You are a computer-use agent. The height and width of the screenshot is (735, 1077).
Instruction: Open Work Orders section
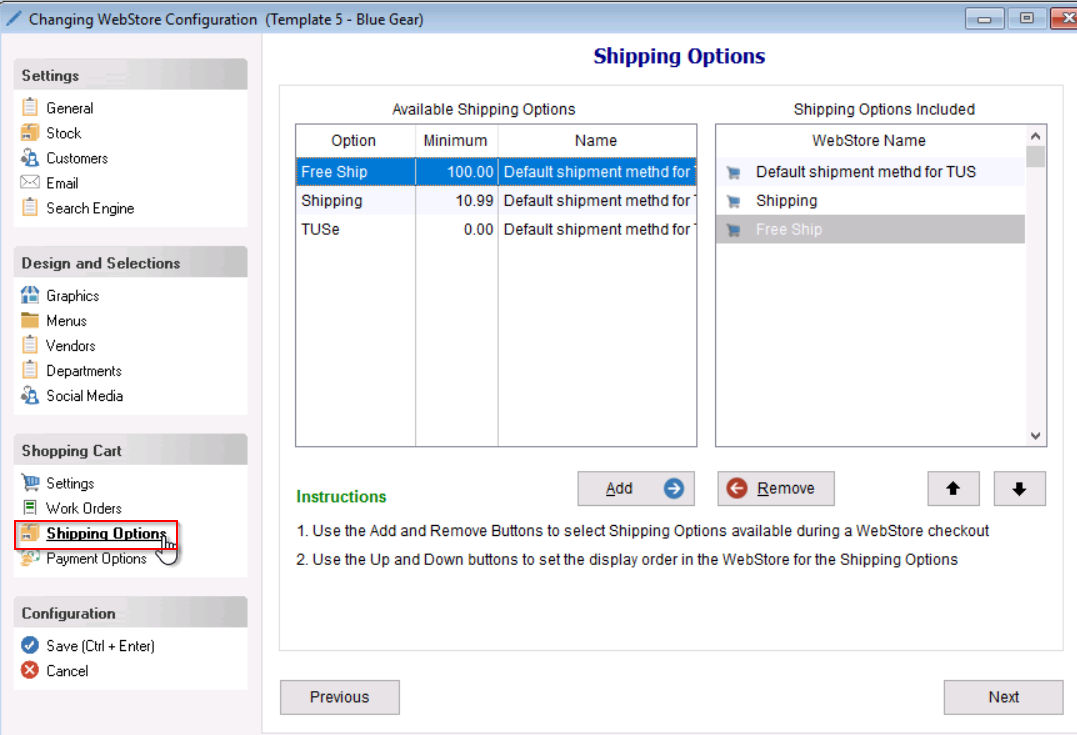[83, 508]
